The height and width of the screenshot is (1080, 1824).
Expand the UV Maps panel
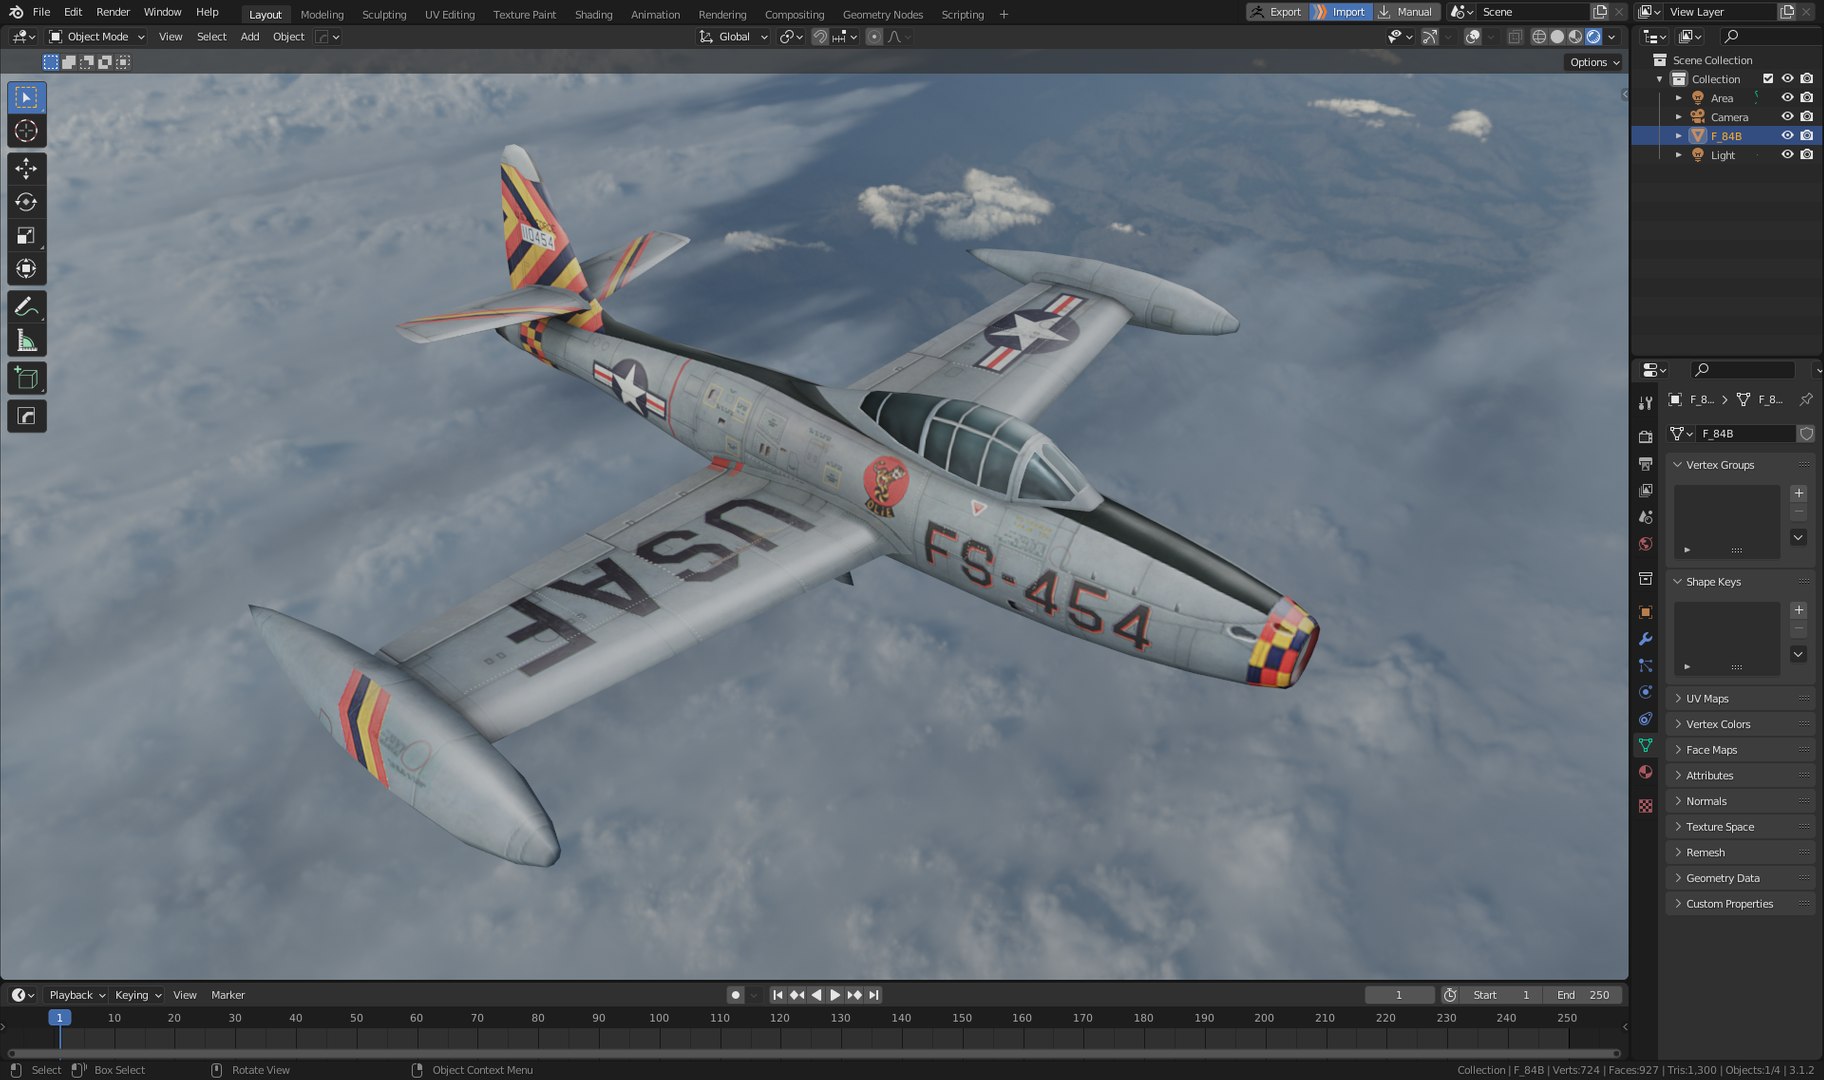point(1740,699)
